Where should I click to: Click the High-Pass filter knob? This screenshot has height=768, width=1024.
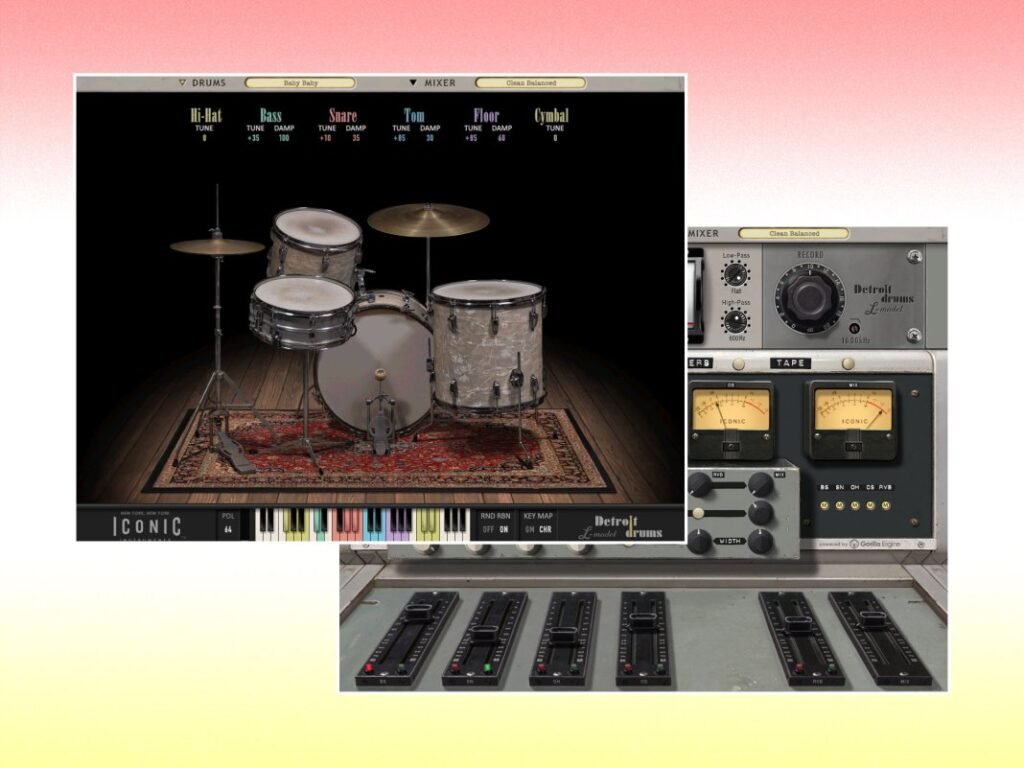click(x=736, y=321)
